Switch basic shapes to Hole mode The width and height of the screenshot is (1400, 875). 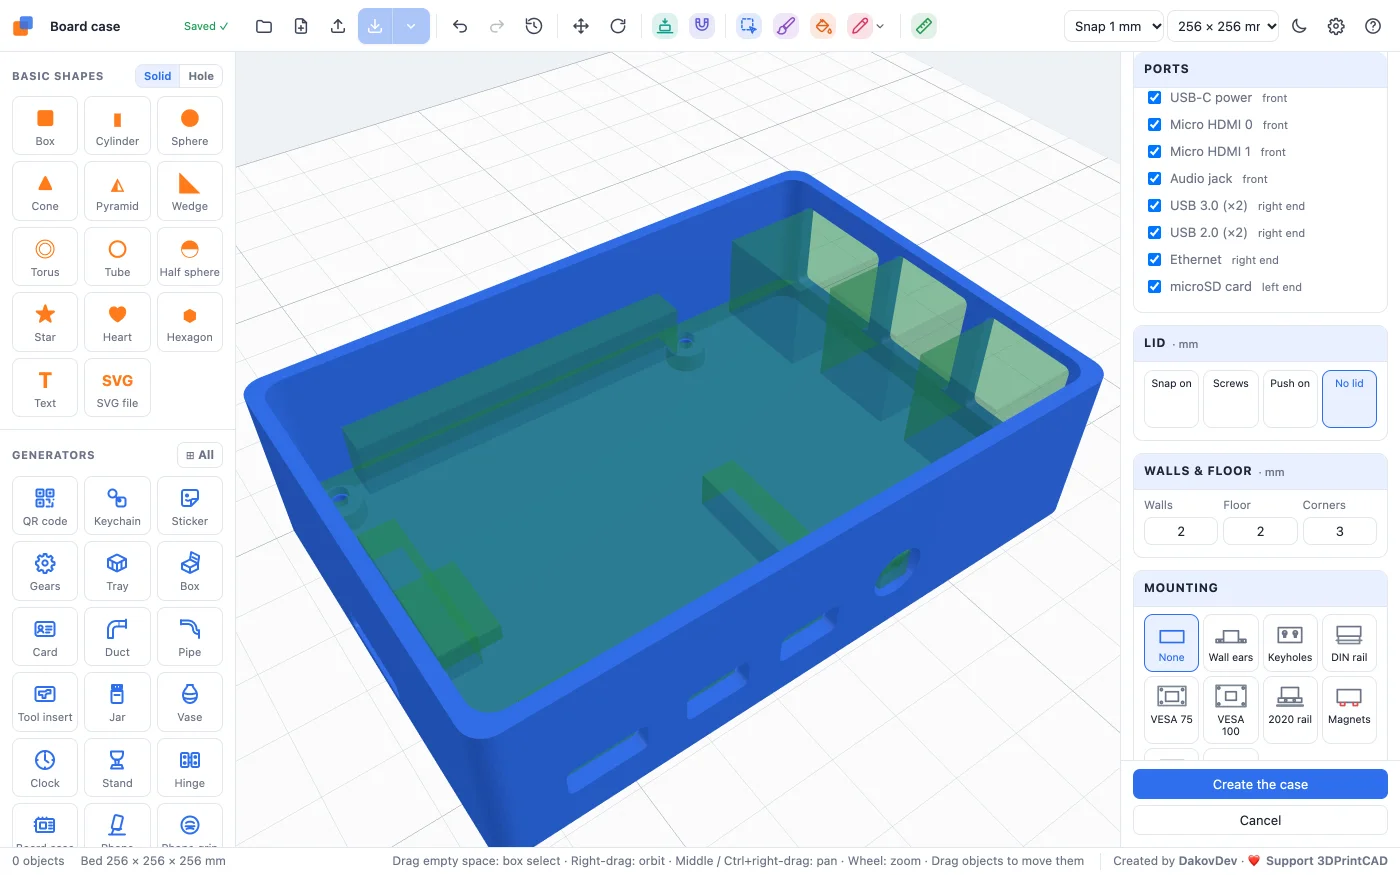click(201, 76)
